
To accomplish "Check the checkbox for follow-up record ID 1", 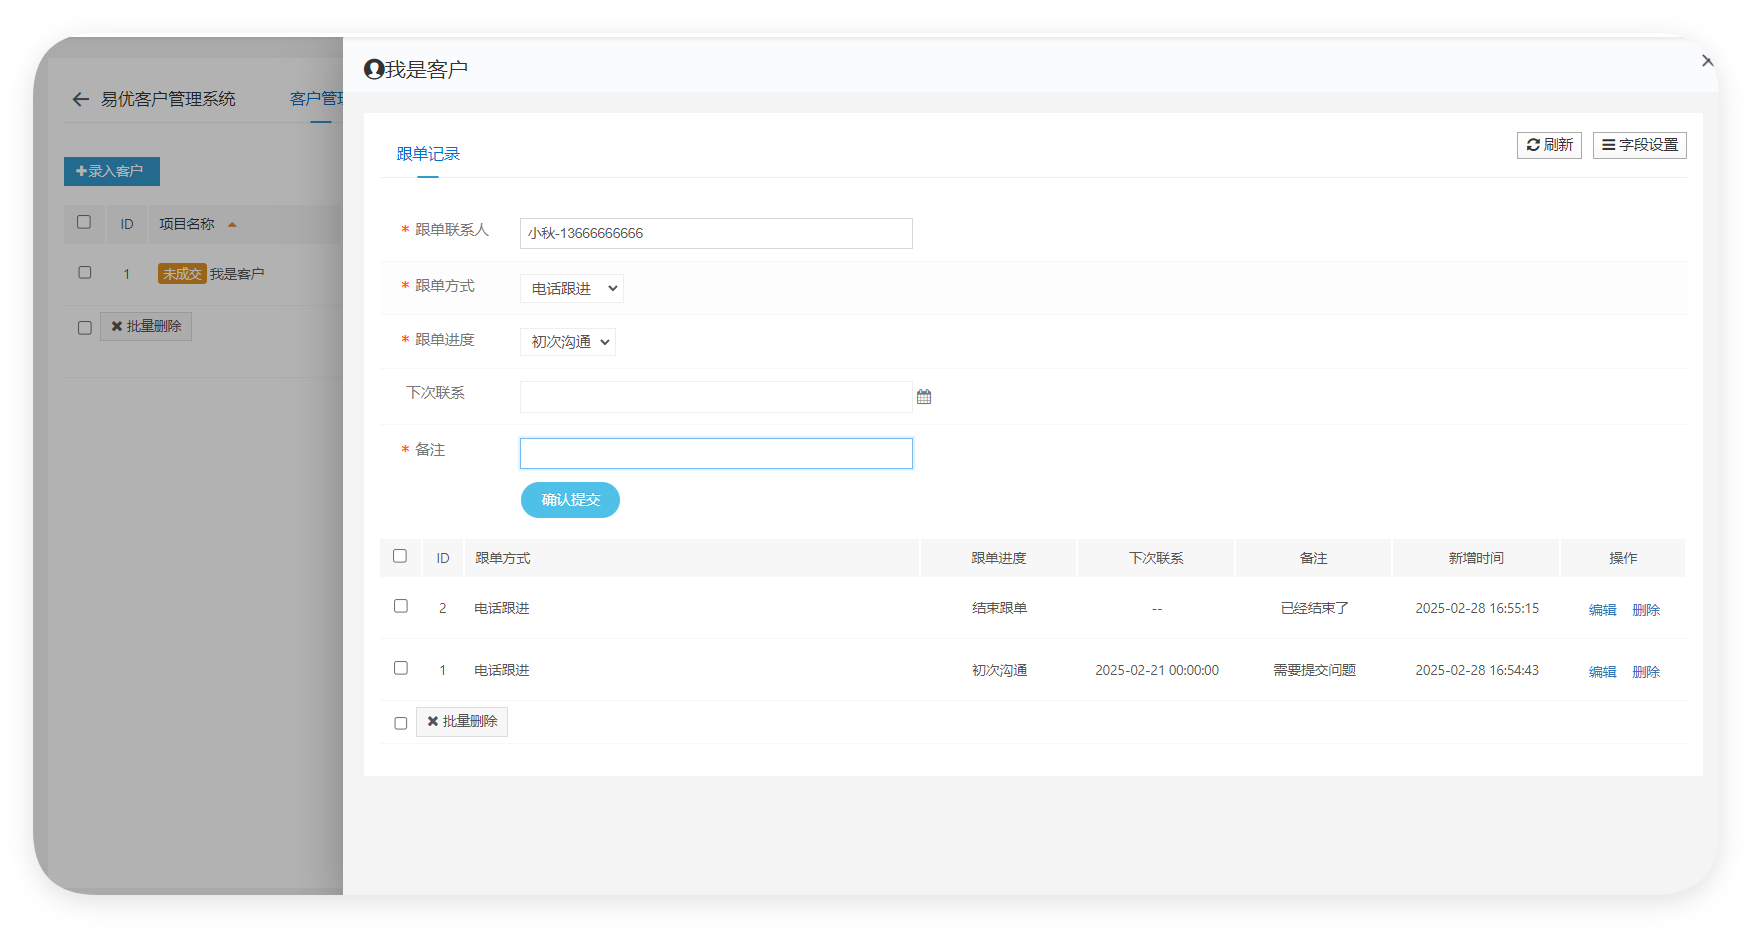I will pyautogui.click(x=401, y=668).
